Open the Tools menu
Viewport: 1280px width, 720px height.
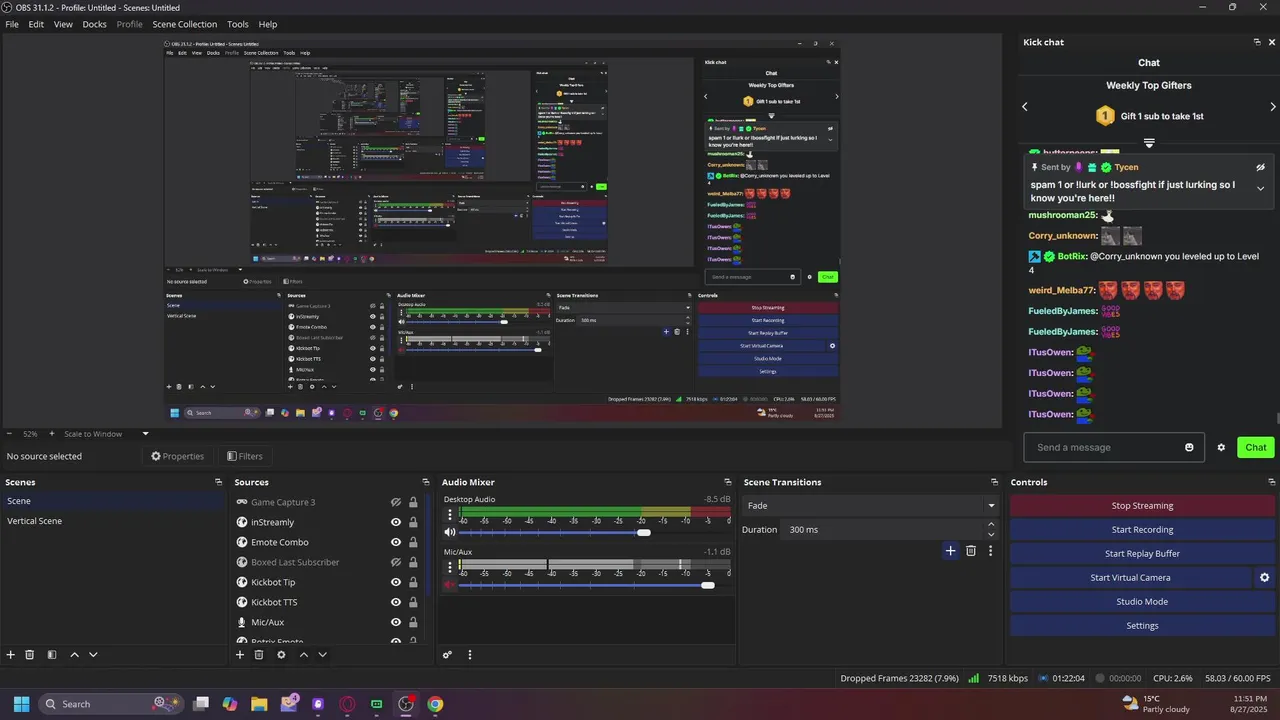[x=238, y=24]
